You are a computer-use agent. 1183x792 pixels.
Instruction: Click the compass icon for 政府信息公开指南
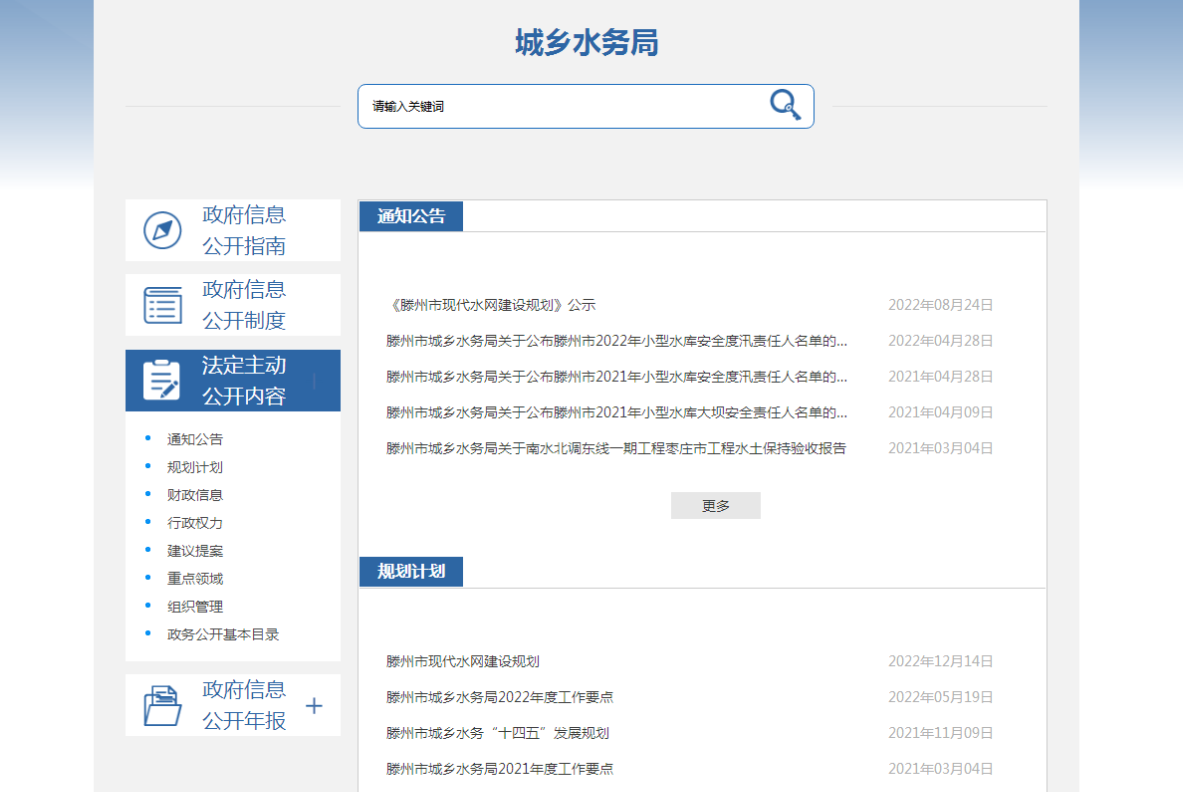tap(162, 230)
